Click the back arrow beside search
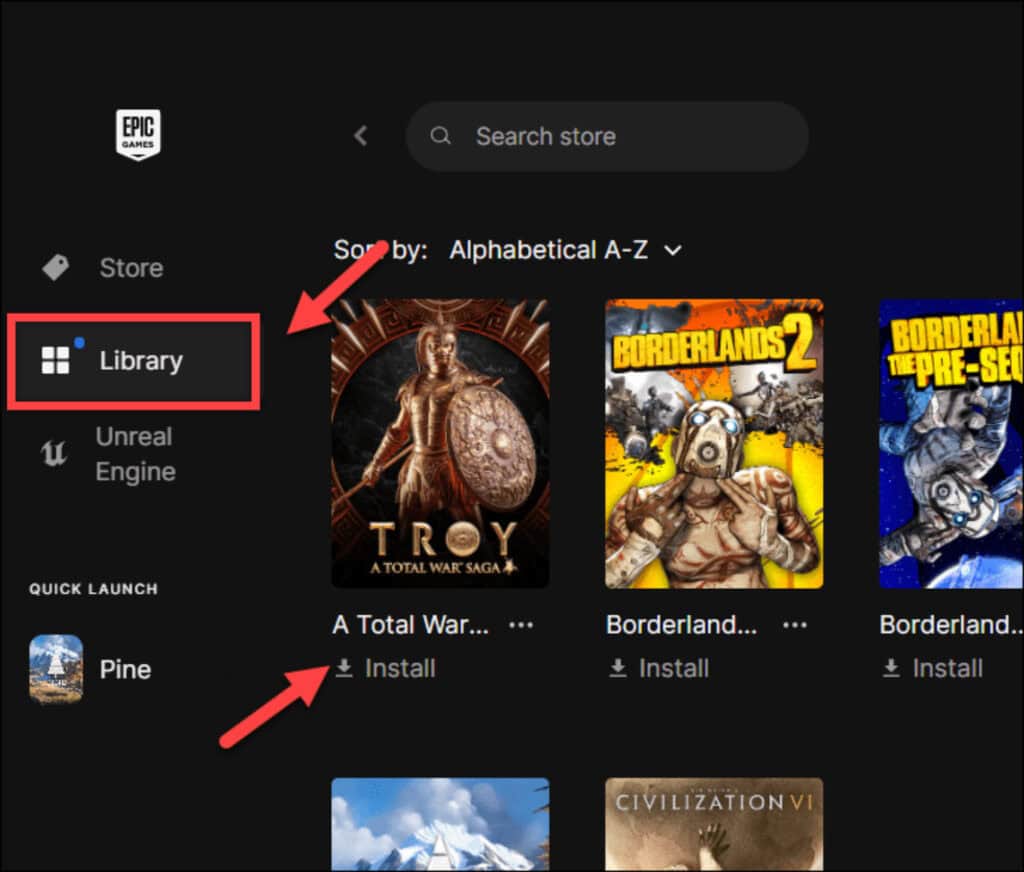 361,136
